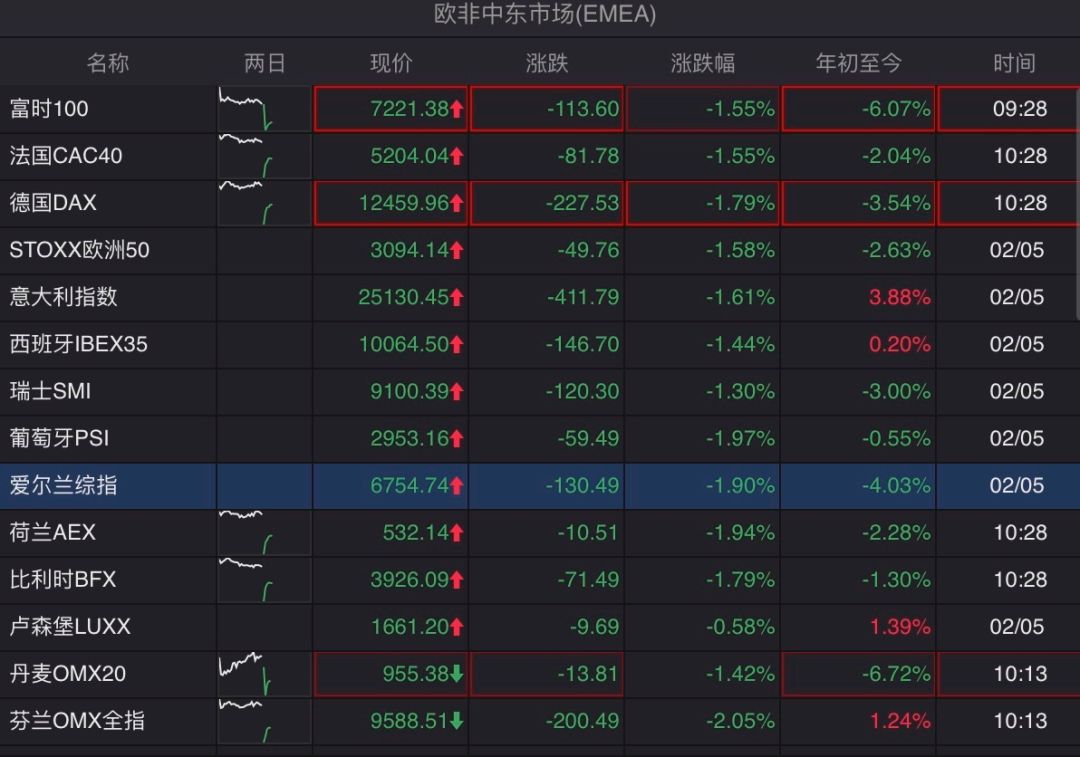Open the STOXX欧洲50 index

pos(79,250)
